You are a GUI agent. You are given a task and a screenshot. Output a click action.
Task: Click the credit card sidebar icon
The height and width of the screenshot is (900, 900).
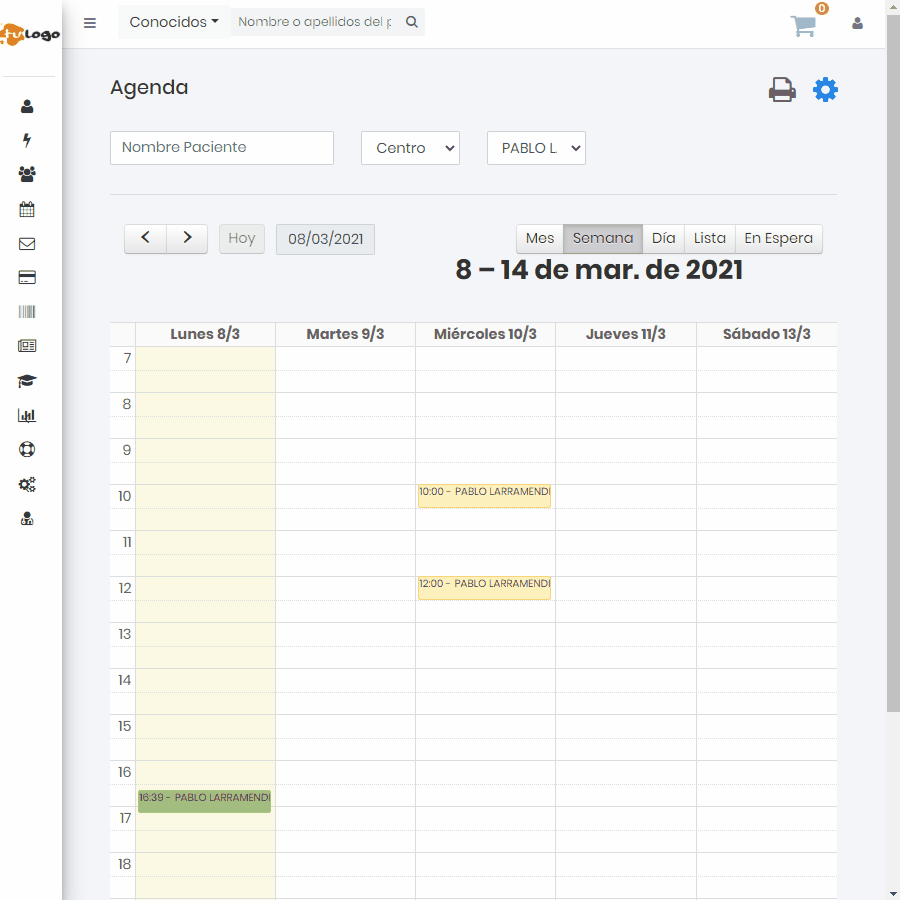(27, 278)
